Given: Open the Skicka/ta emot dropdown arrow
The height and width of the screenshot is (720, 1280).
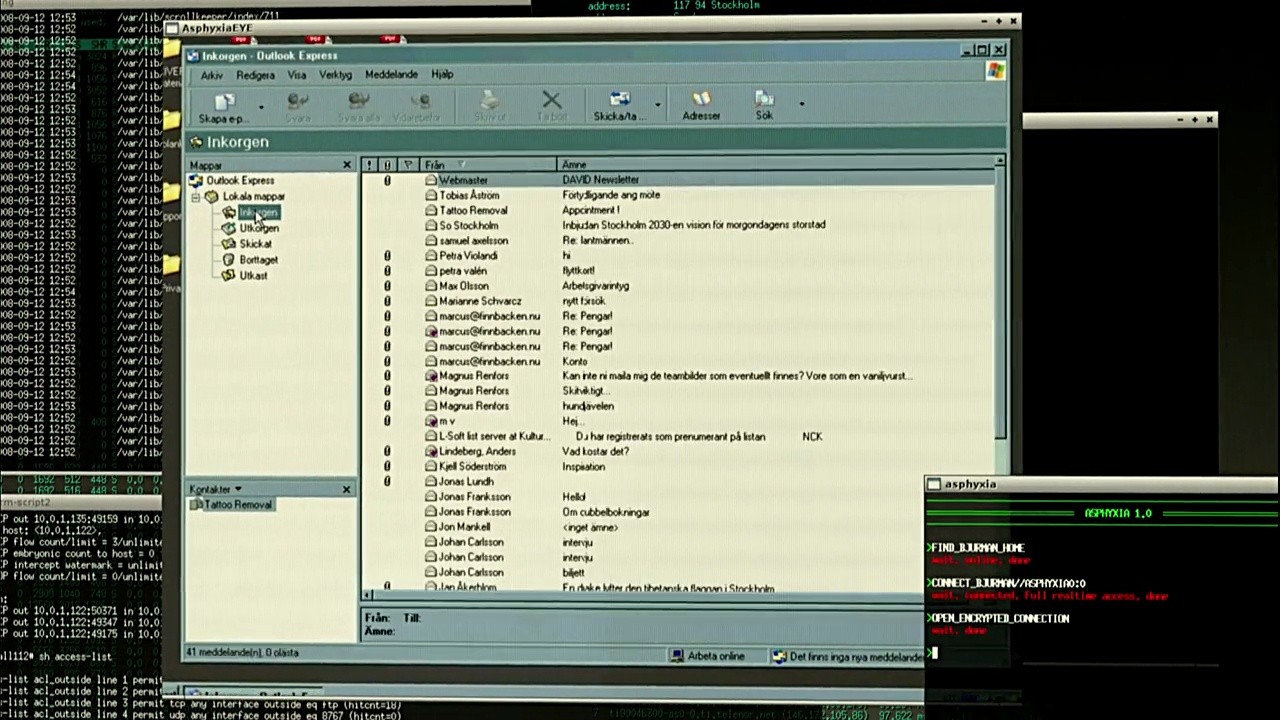Looking at the screenshot, I should pos(657,104).
